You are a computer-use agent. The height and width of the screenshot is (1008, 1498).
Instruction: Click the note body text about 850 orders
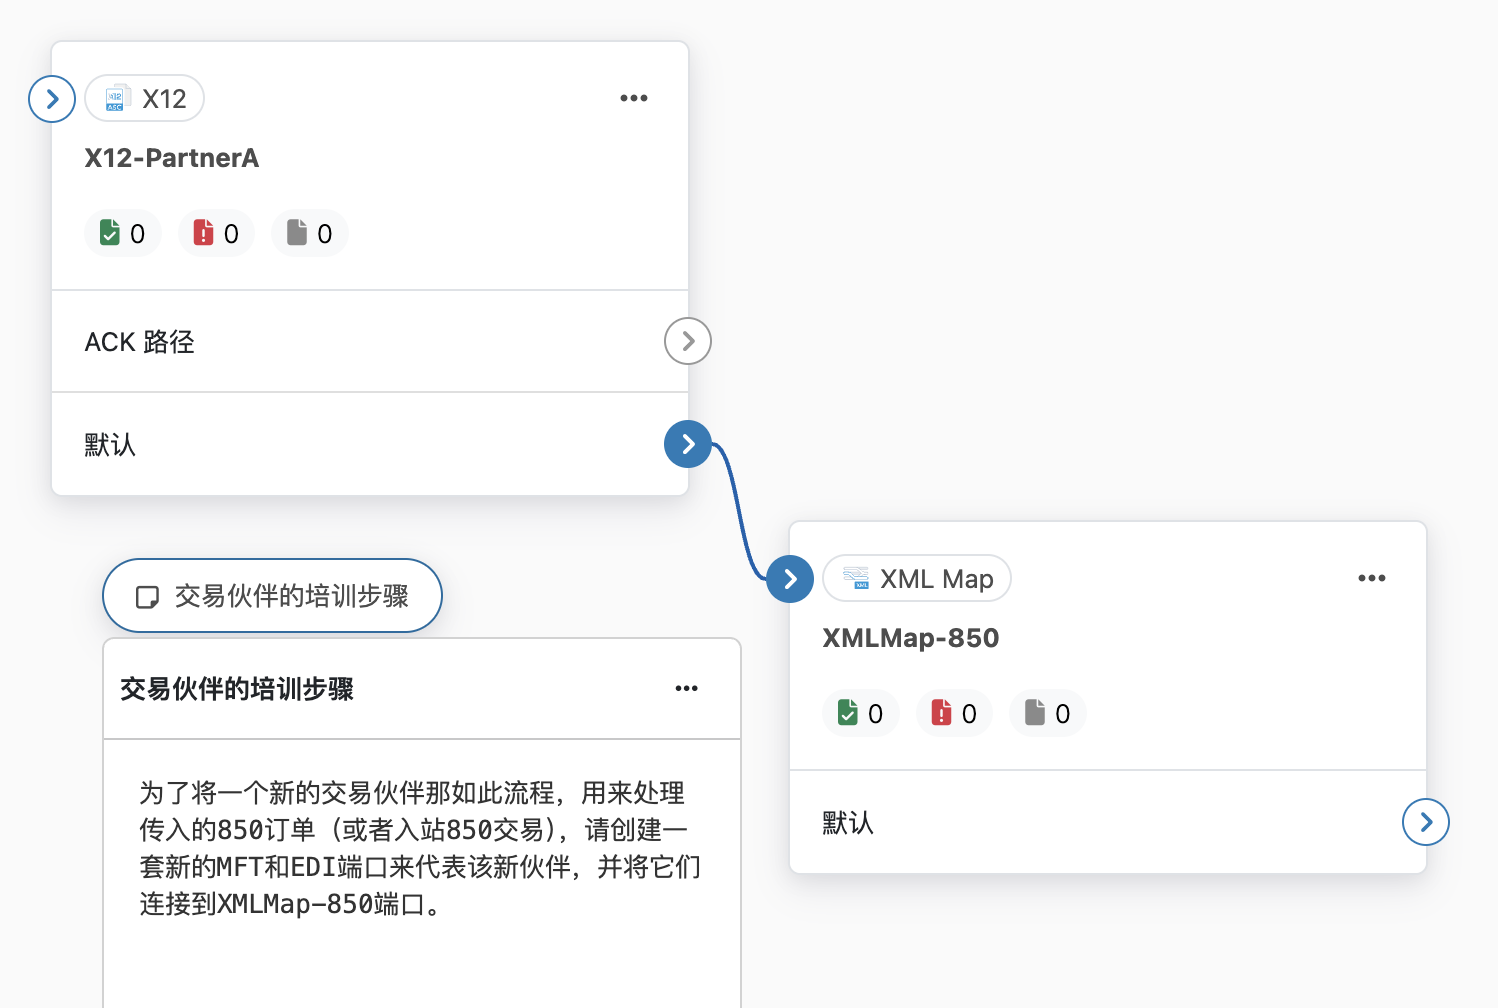[420, 848]
